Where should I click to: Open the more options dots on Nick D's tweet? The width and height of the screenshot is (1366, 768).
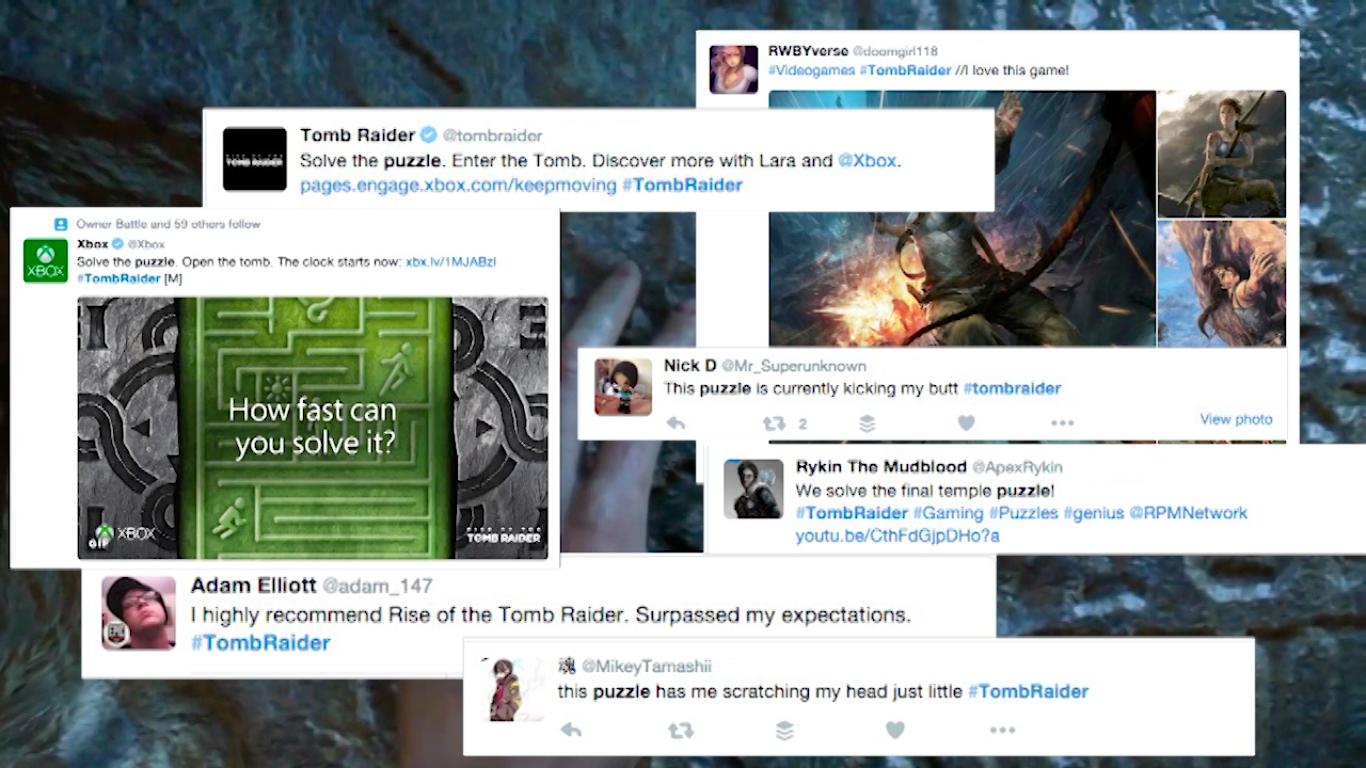coord(1062,424)
